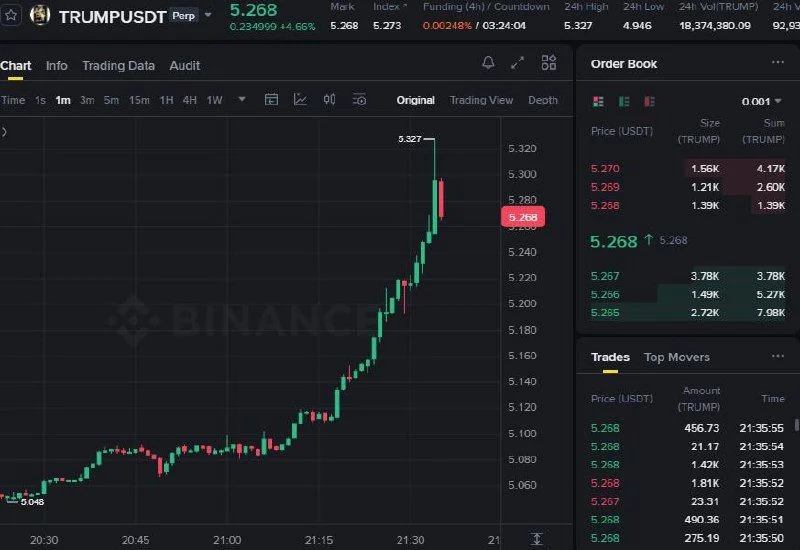Open the Audit tab
Viewport: 800px width, 550px height.
click(x=185, y=66)
